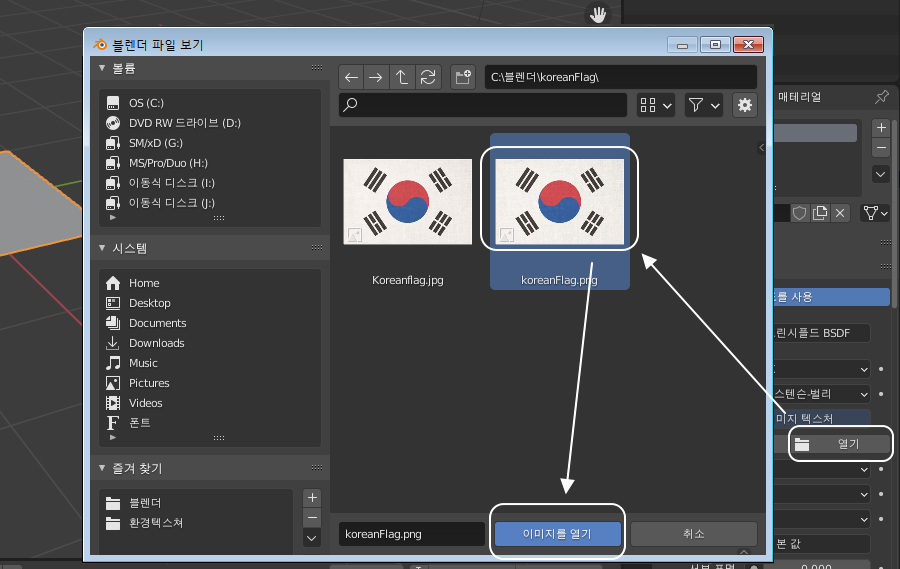Create a new folder

[463, 77]
